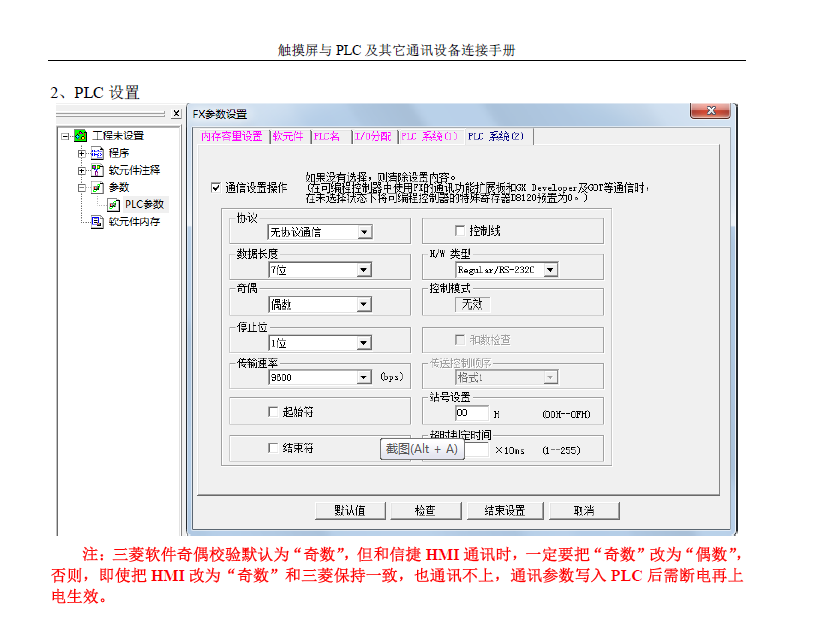Click the 软元件内存 icon
Image resolution: width=827 pixels, height=634 pixels.
click(x=97, y=221)
